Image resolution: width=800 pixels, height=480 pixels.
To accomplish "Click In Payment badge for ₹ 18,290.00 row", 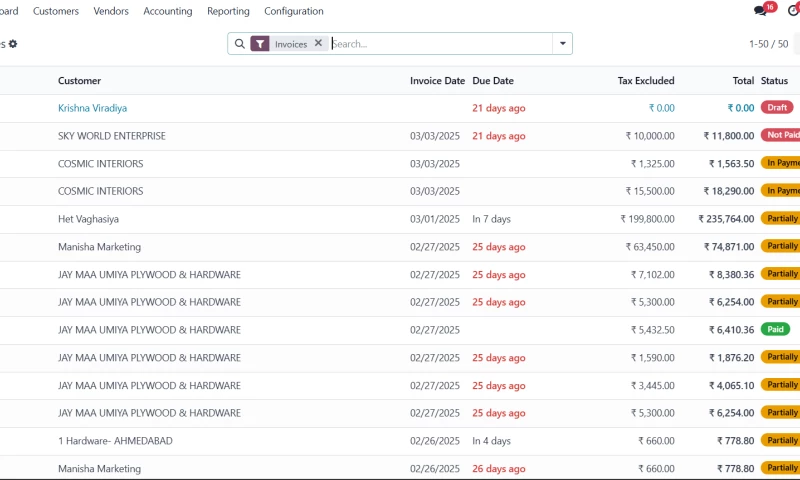I will click(781, 191).
